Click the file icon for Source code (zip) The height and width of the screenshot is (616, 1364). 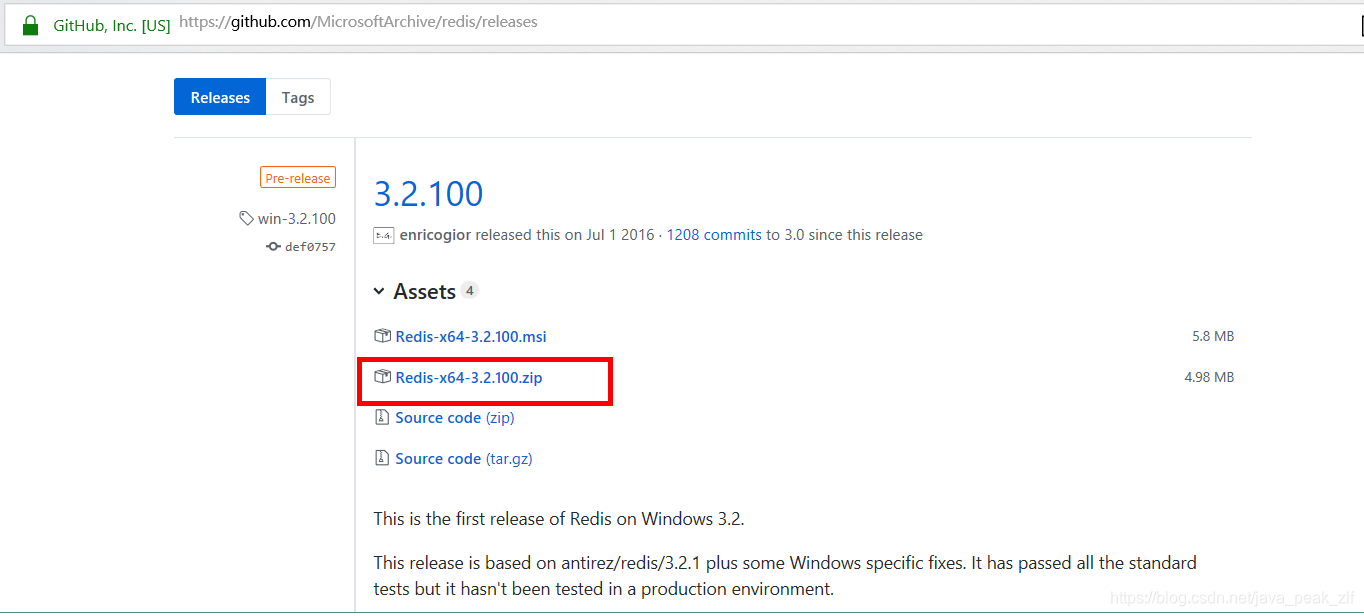(x=381, y=418)
